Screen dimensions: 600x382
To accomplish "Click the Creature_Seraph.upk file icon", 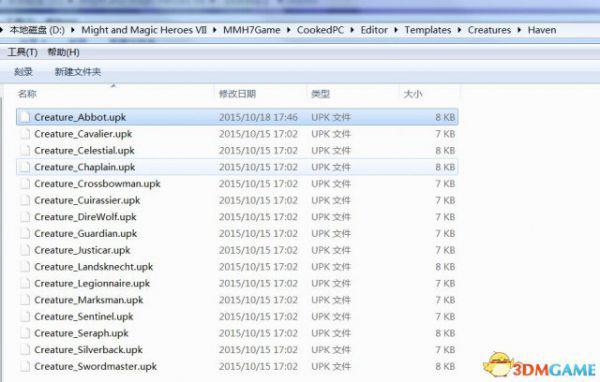I will 25,333.
